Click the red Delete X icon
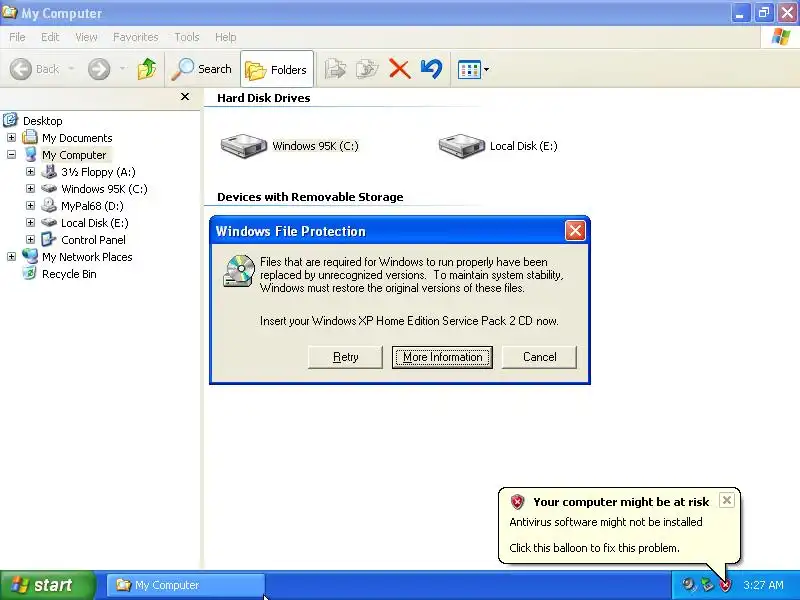The width and height of the screenshot is (800, 600). coord(399,69)
